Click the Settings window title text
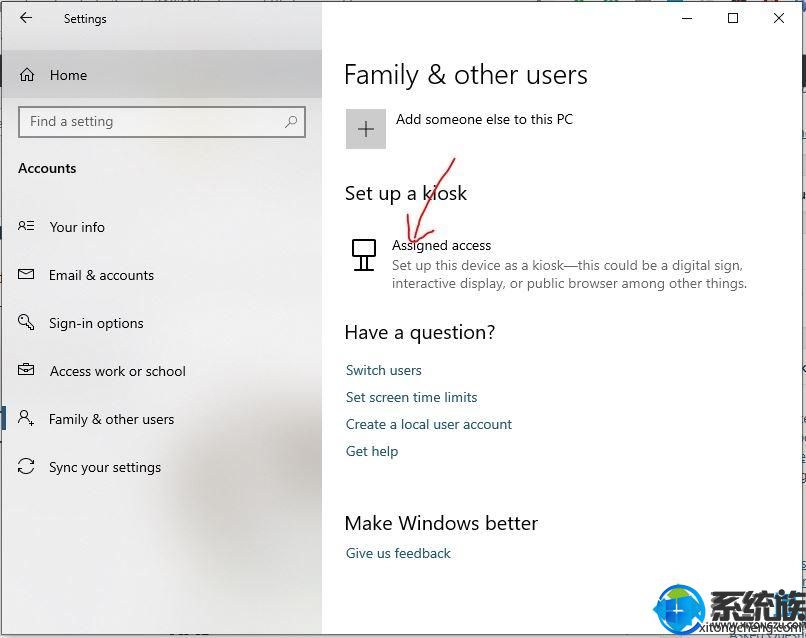The image size is (806, 638). [x=85, y=19]
